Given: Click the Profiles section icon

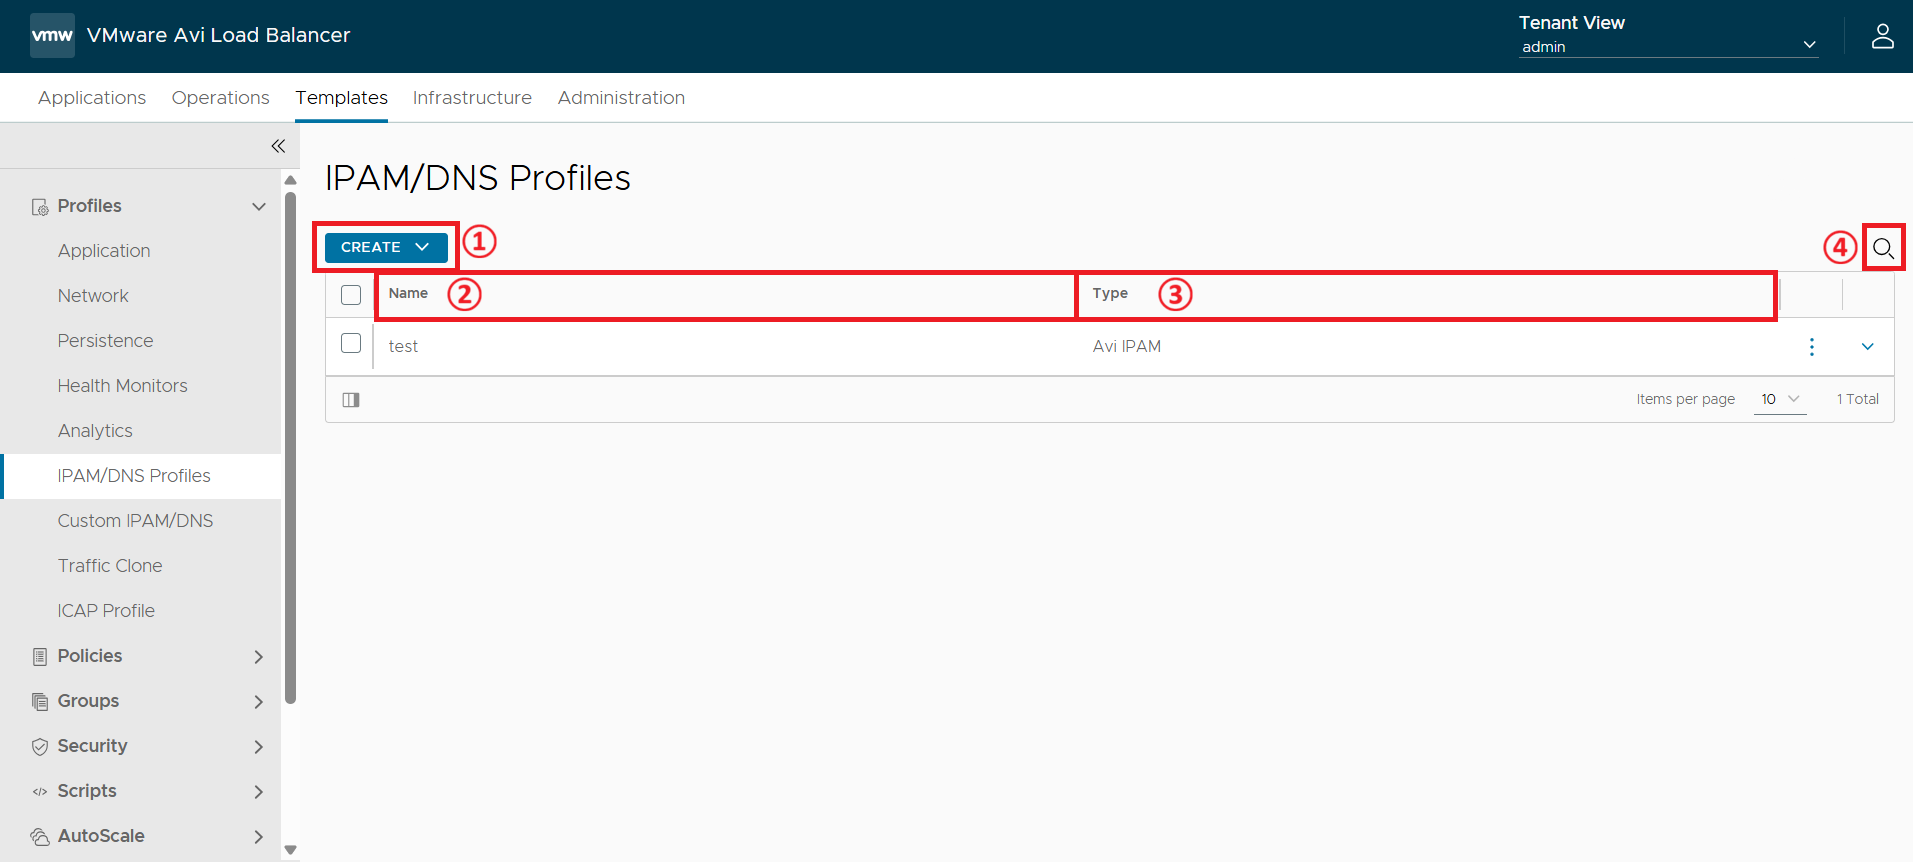Looking at the screenshot, I should click(x=40, y=207).
